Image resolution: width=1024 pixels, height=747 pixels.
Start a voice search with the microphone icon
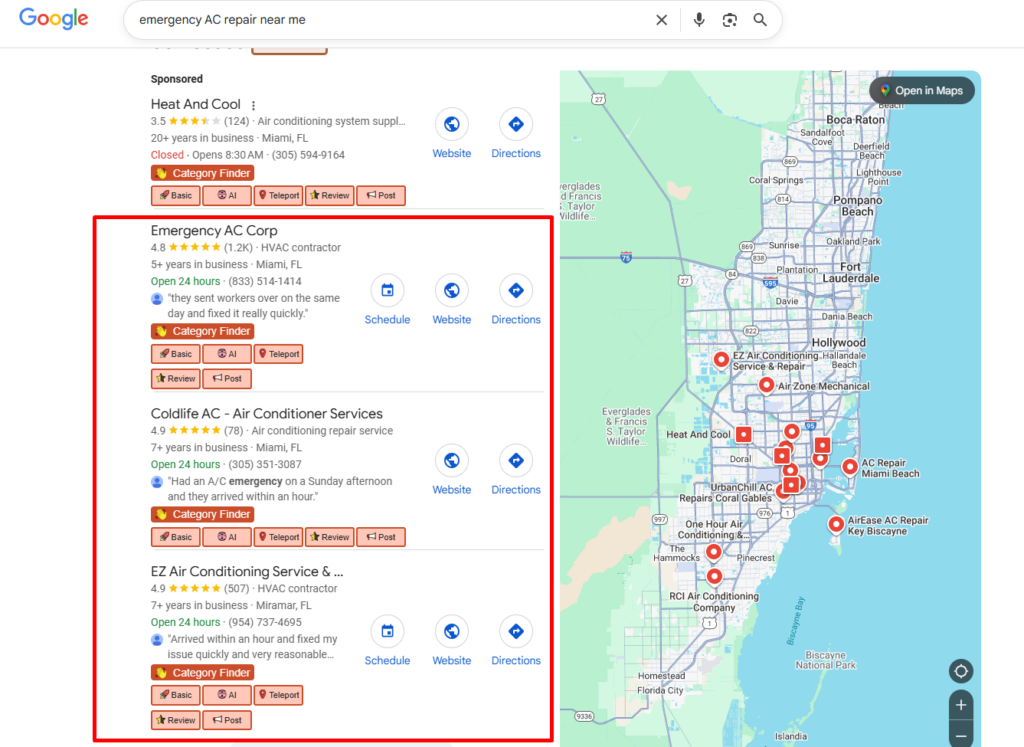[x=699, y=20]
